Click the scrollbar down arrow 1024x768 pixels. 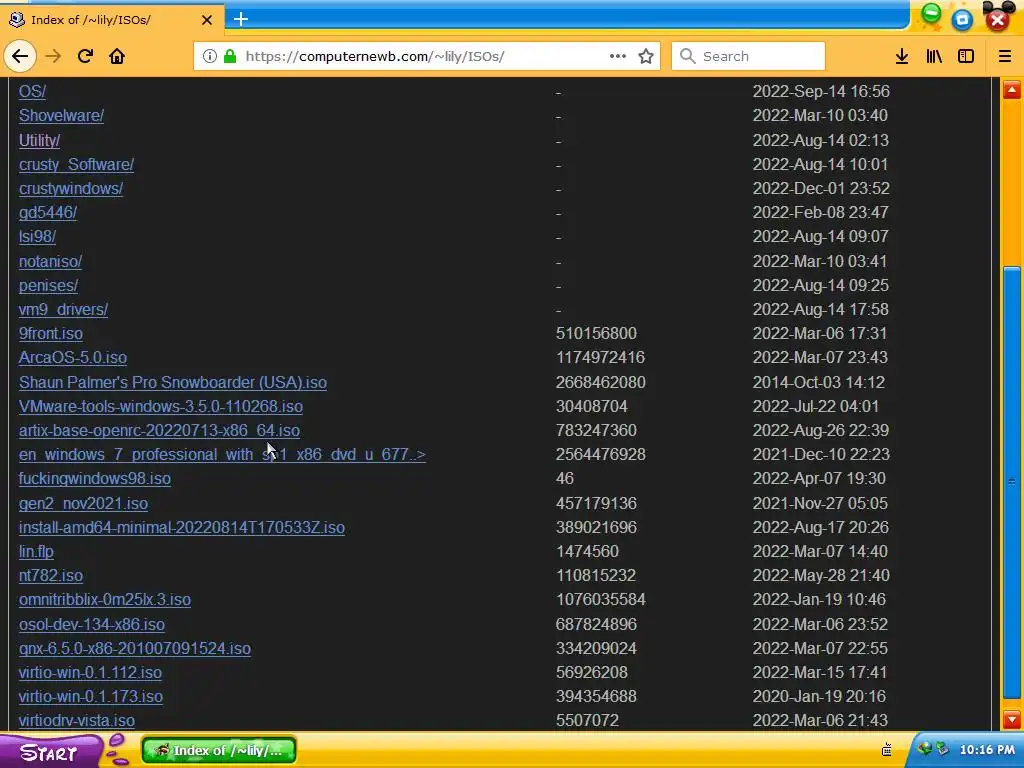tap(1012, 720)
